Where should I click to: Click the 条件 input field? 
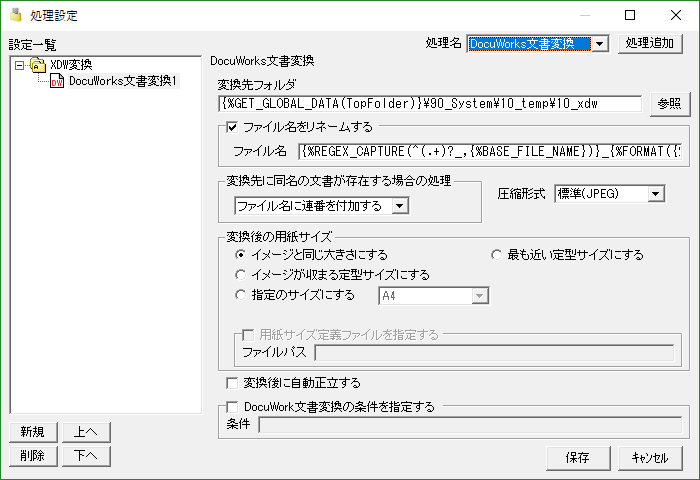[x=470, y=424]
